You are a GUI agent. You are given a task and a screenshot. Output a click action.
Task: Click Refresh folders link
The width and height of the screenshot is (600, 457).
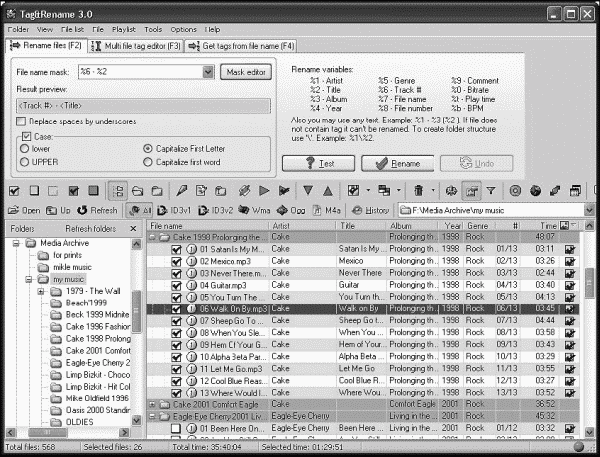[x=90, y=229]
